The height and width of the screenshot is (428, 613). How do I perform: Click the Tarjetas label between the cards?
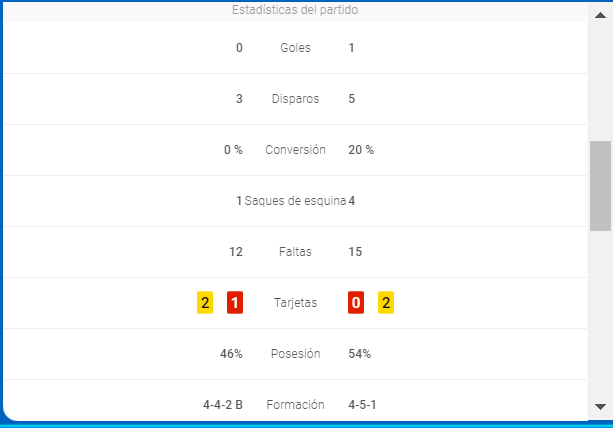[x=295, y=303]
